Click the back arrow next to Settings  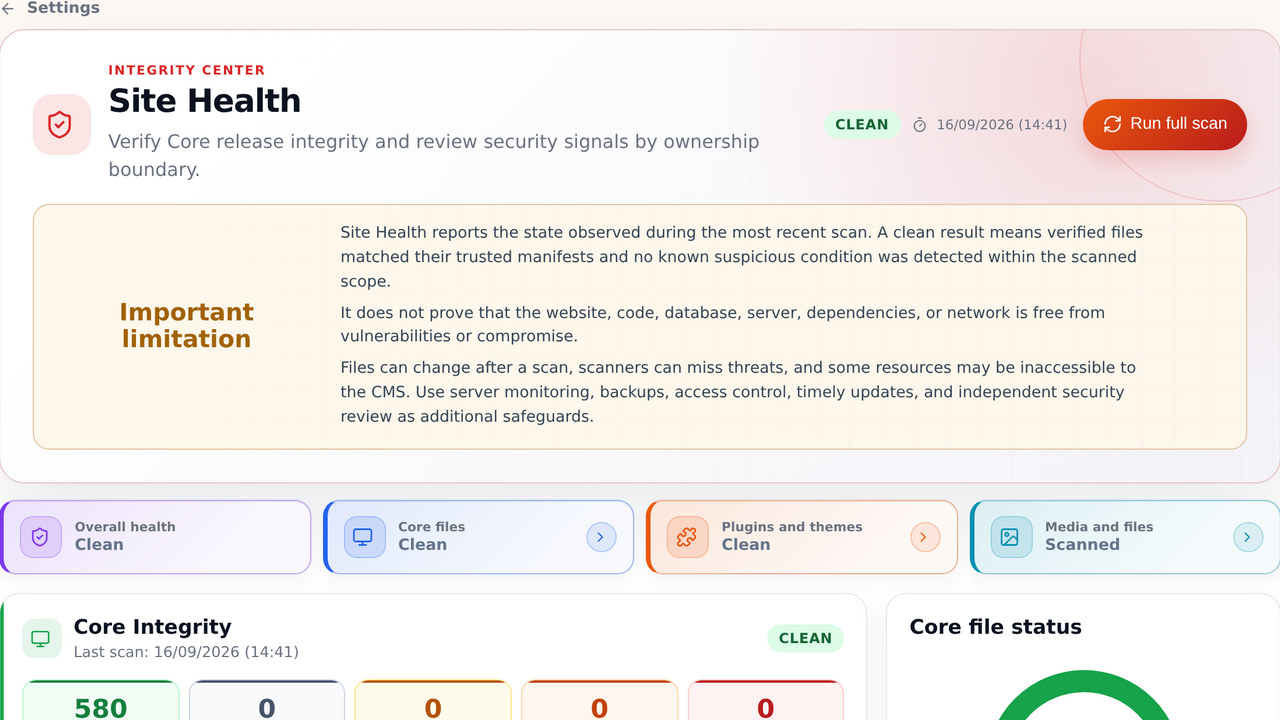click(x=8, y=8)
